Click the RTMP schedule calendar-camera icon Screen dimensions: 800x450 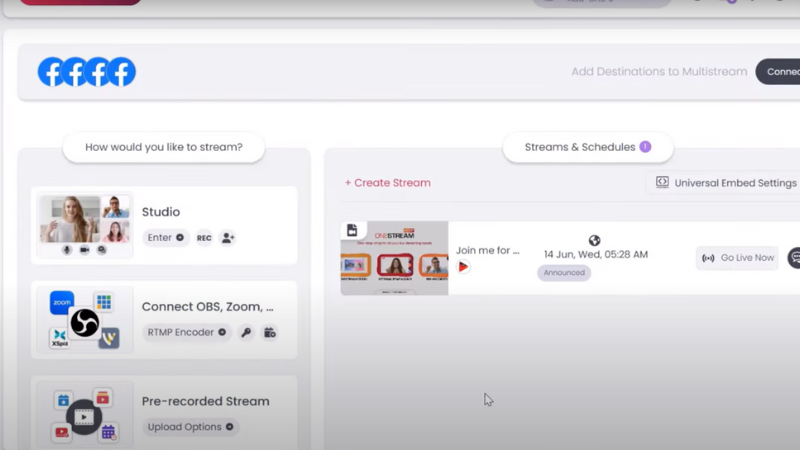(269, 333)
